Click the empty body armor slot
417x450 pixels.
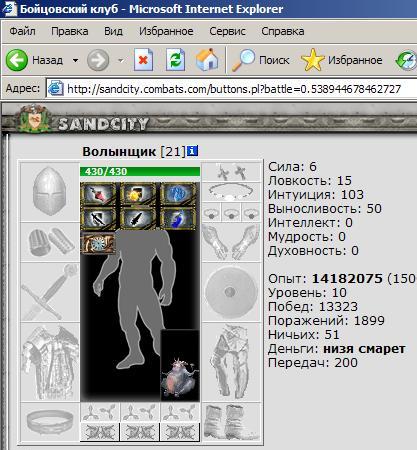pos(50,362)
